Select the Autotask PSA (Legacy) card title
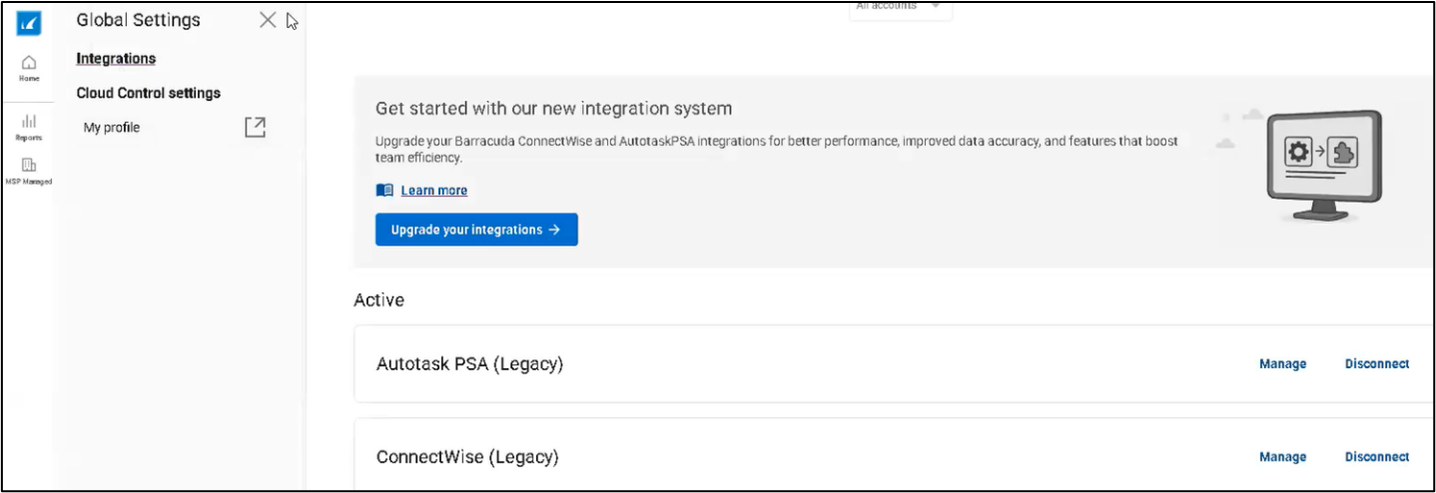 click(469, 364)
